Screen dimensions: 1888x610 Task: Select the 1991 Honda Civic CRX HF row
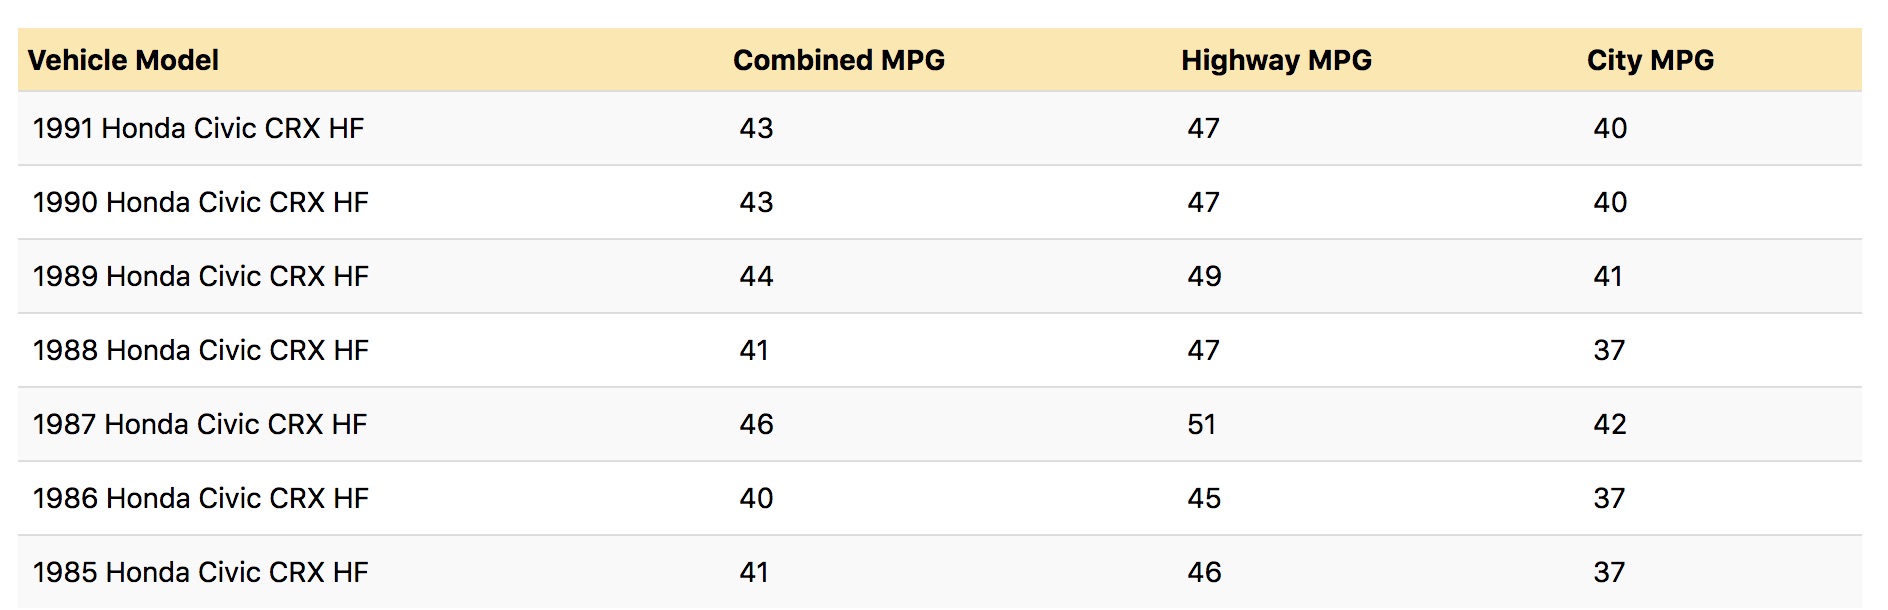click(198, 128)
